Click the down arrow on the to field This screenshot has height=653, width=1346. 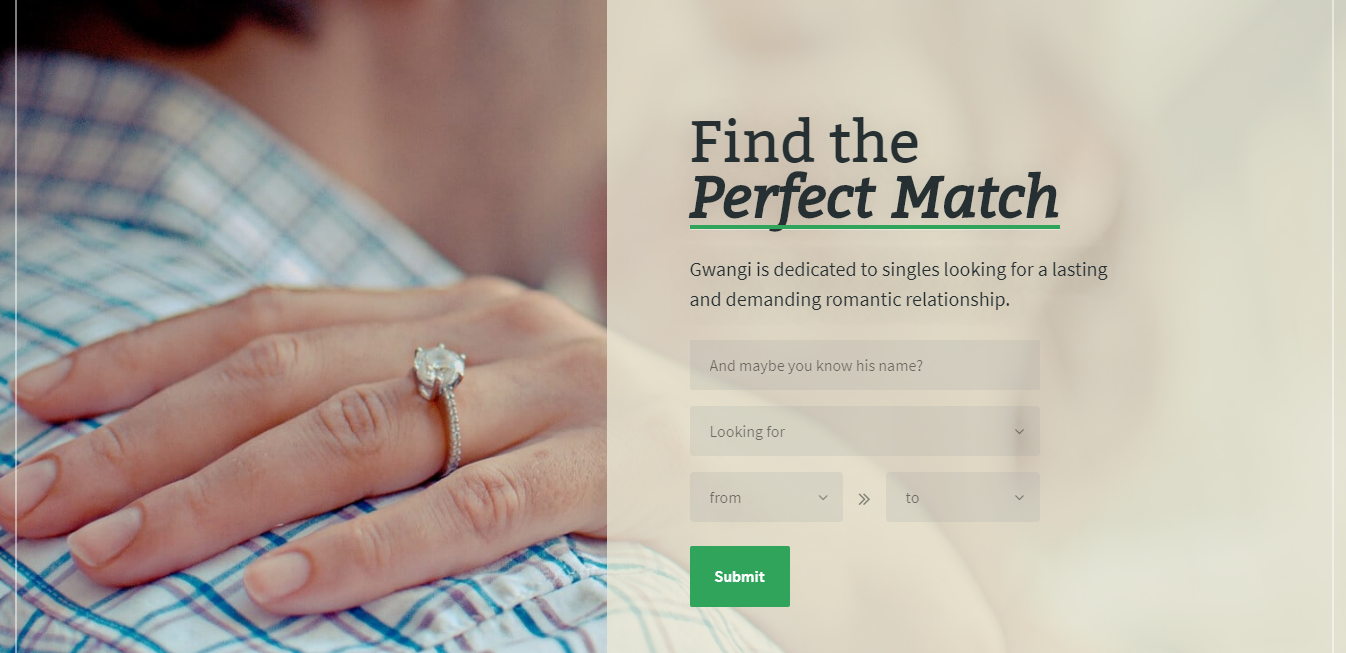[x=1019, y=498]
